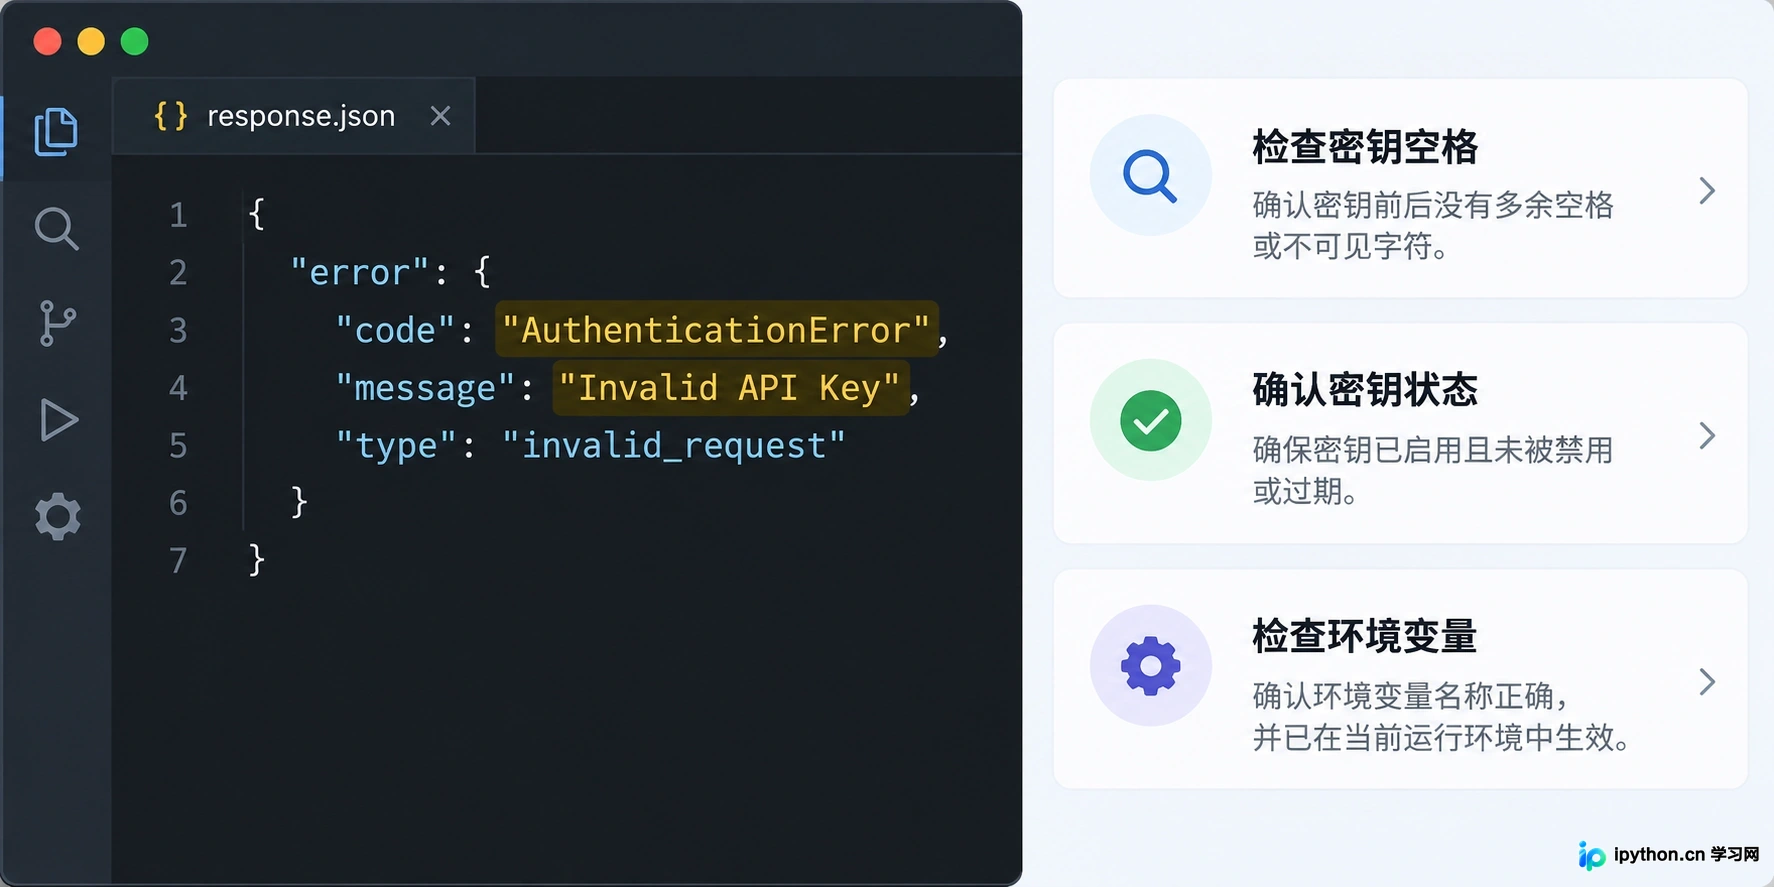Click the green maximize window button
This screenshot has height=887, width=1774.
[x=135, y=41]
